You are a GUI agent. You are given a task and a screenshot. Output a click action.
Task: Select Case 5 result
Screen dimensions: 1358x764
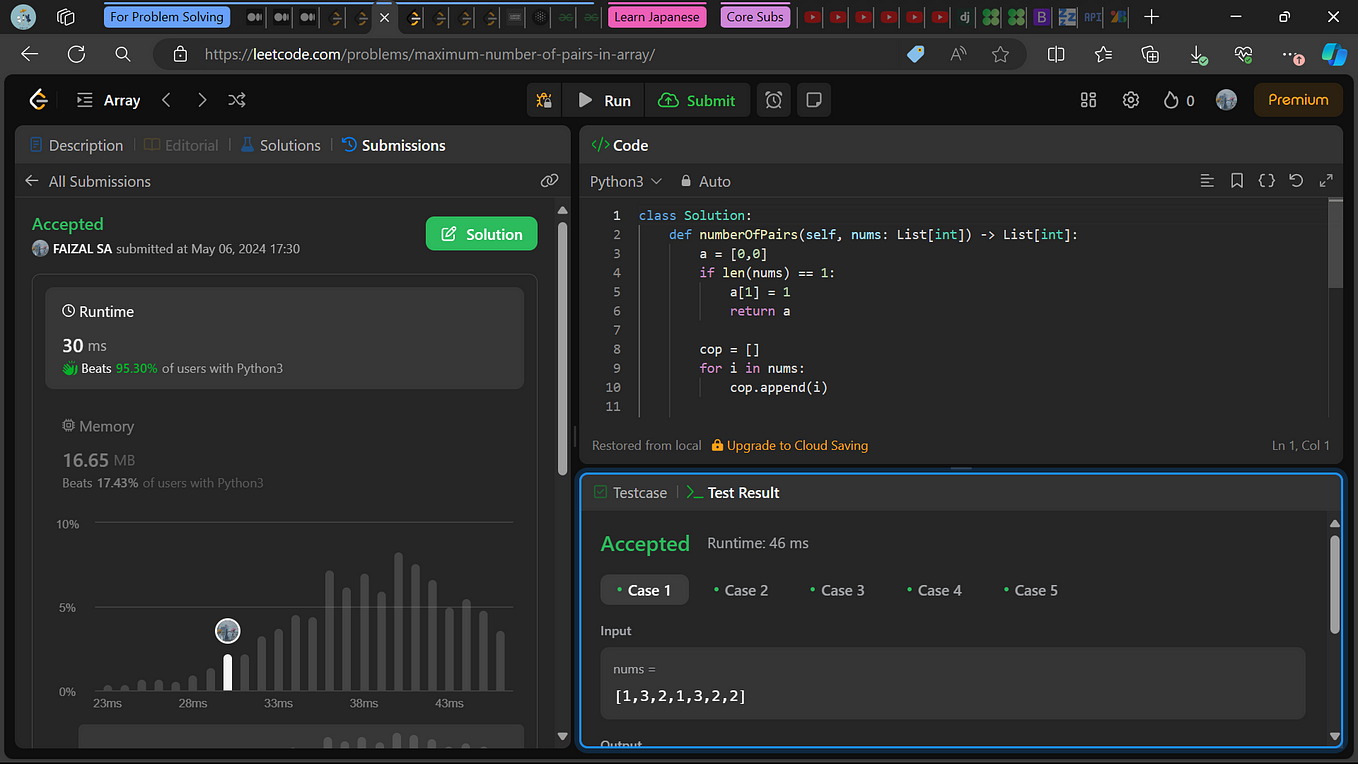(x=1030, y=590)
